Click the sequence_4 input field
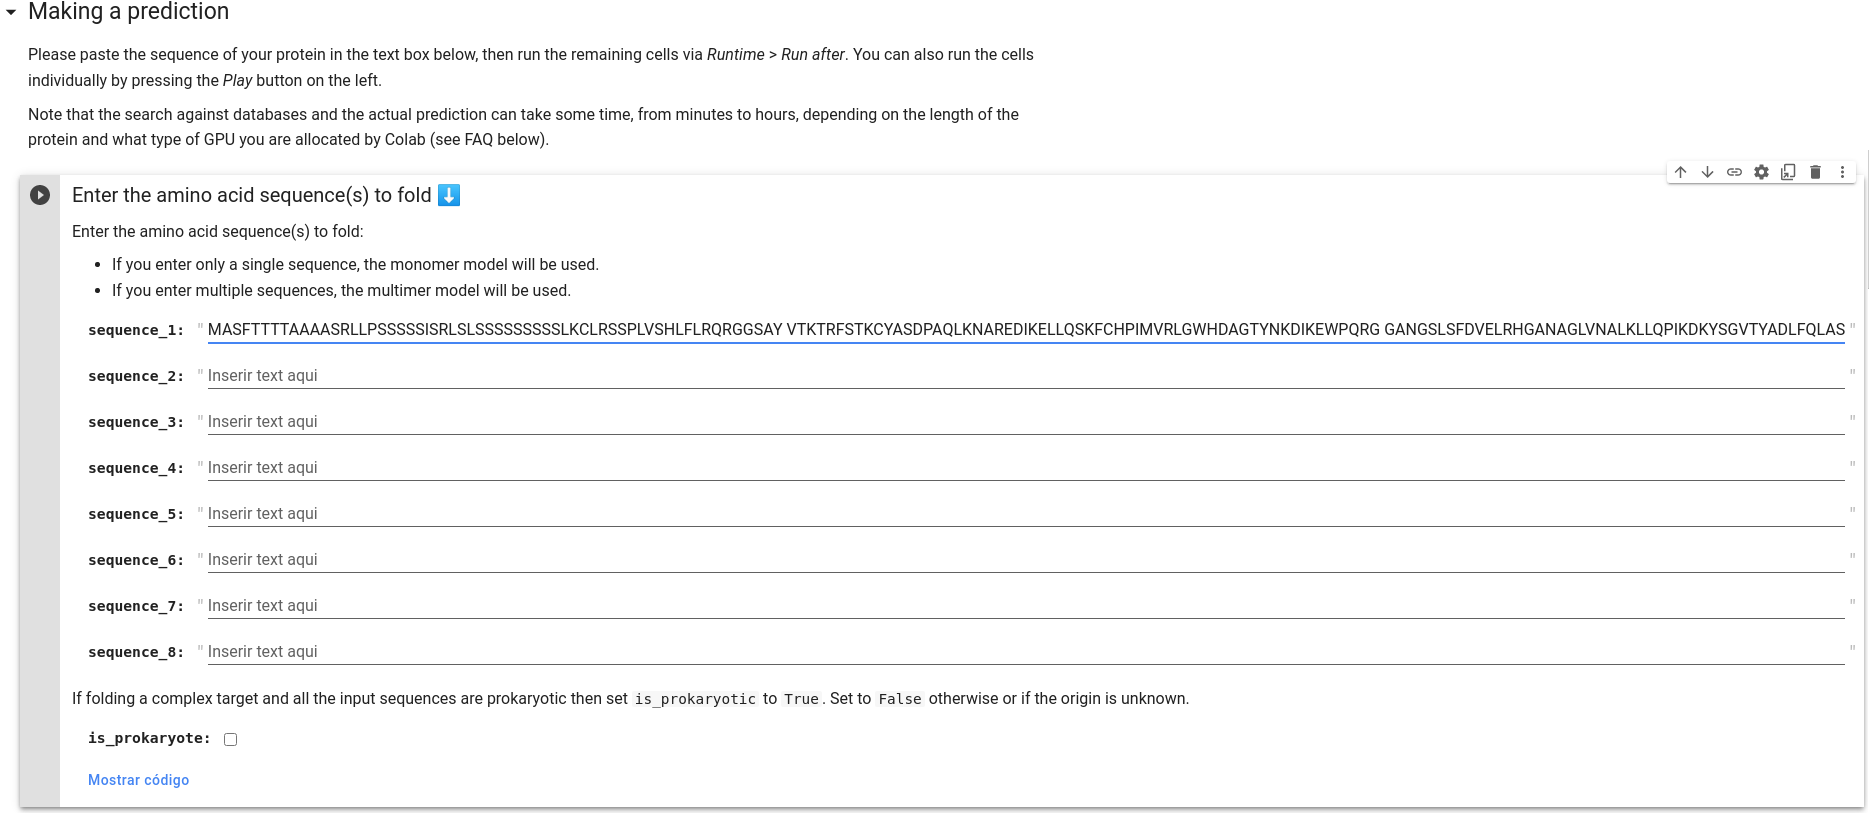The image size is (1869, 813). (x=1026, y=468)
